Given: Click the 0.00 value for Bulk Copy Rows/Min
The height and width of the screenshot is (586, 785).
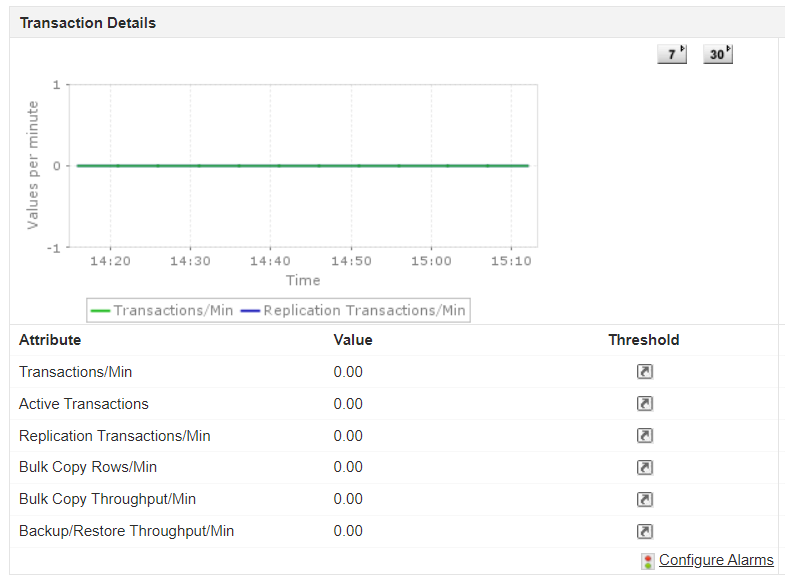Looking at the screenshot, I should (x=348, y=467).
